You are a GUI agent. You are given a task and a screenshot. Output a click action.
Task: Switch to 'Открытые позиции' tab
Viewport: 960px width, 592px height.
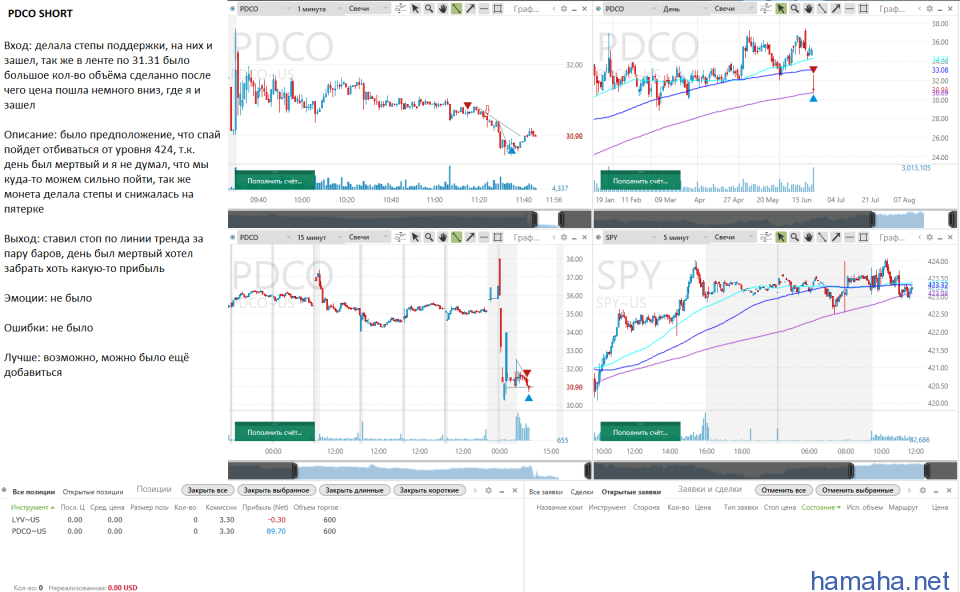92,492
